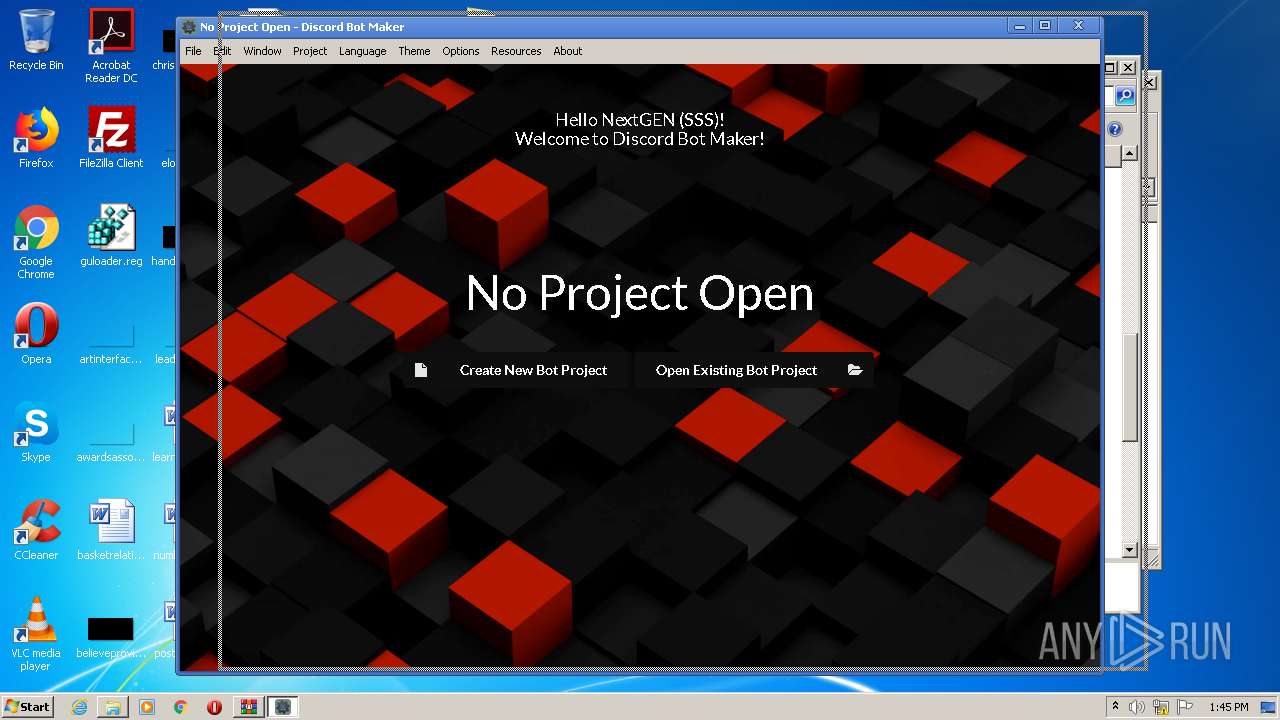The width and height of the screenshot is (1280, 720).
Task: Select the Opera desktop icon
Action: 36,334
